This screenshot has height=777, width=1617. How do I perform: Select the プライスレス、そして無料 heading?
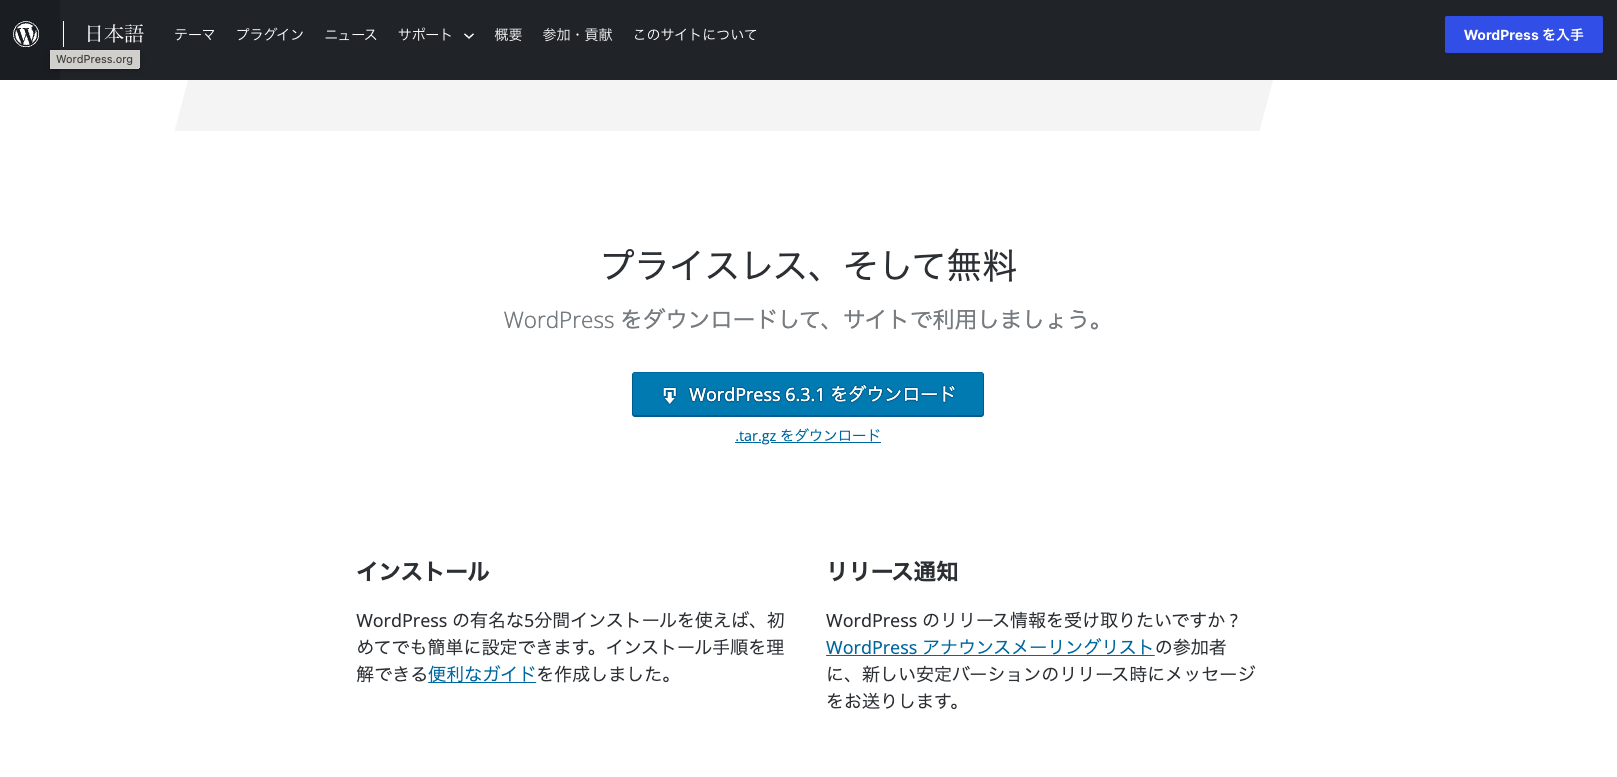tap(809, 265)
